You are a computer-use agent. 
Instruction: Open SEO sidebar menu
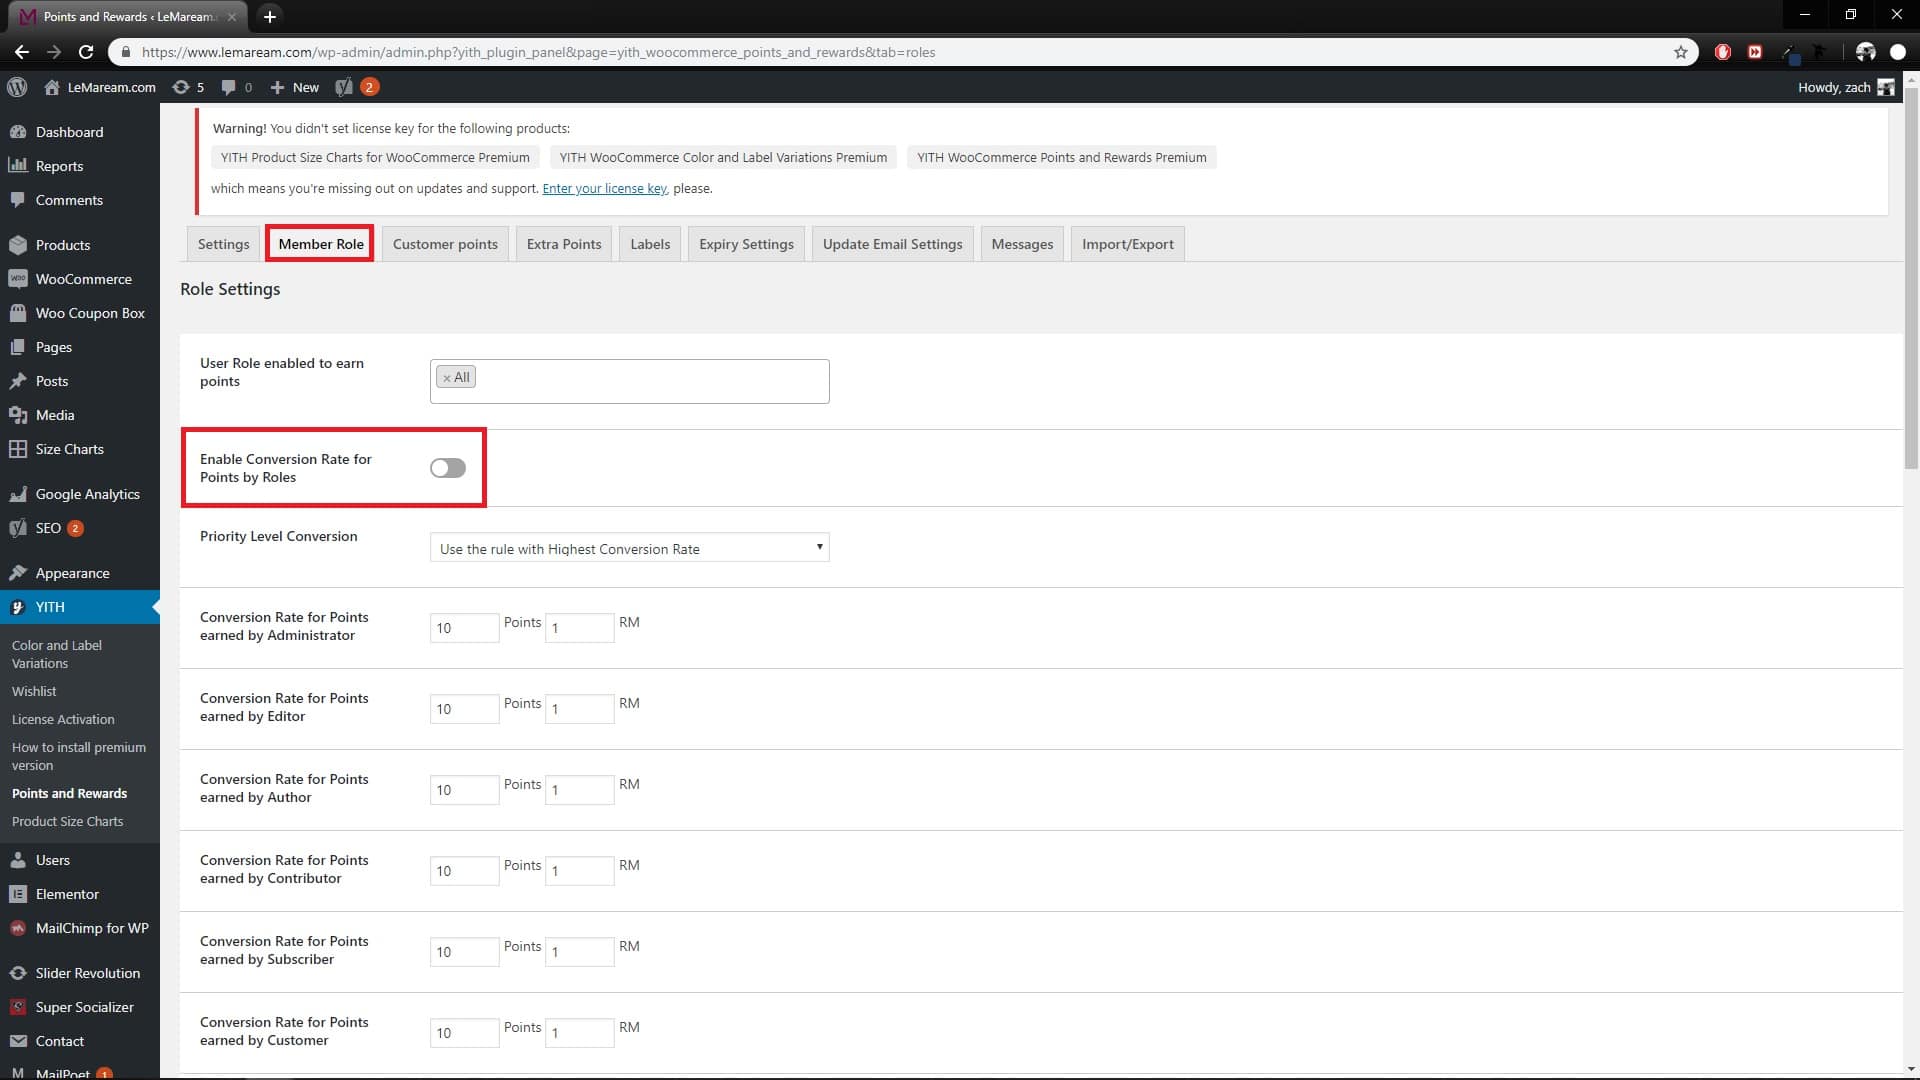[48, 528]
